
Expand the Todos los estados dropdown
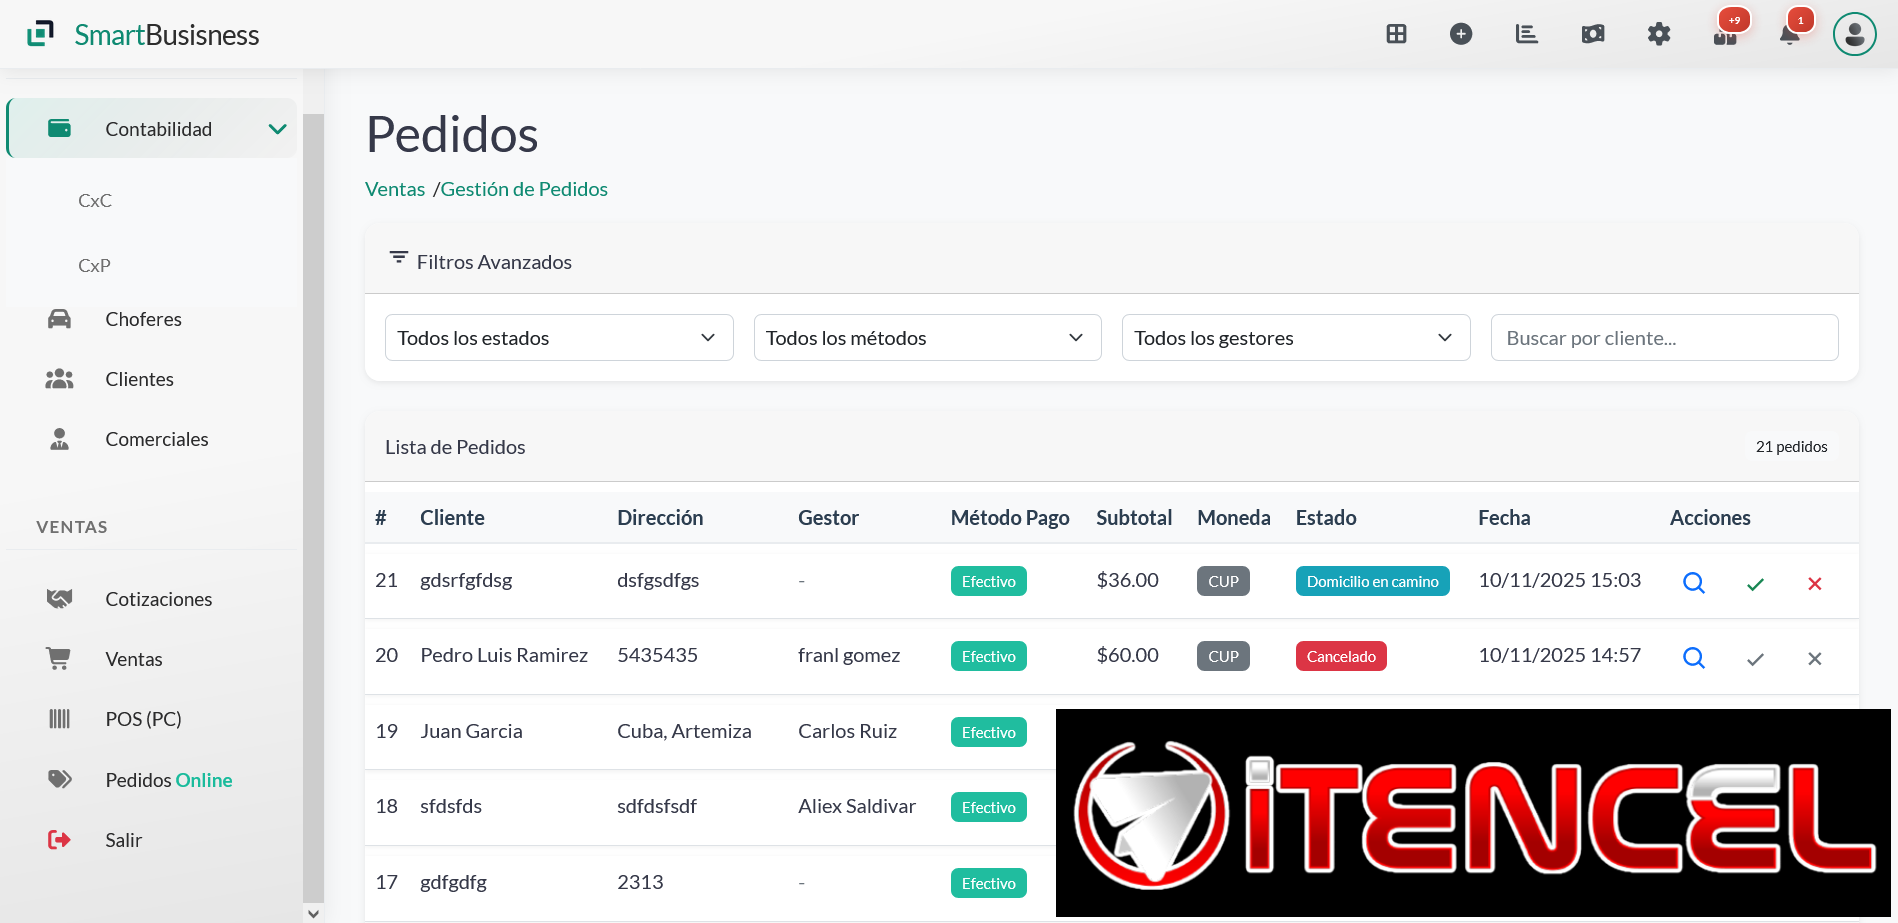(558, 337)
